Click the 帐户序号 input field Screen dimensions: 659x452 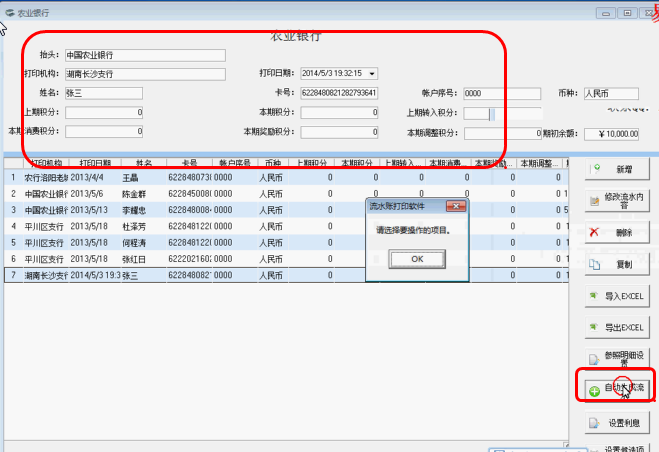pyautogui.click(x=502, y=93)
